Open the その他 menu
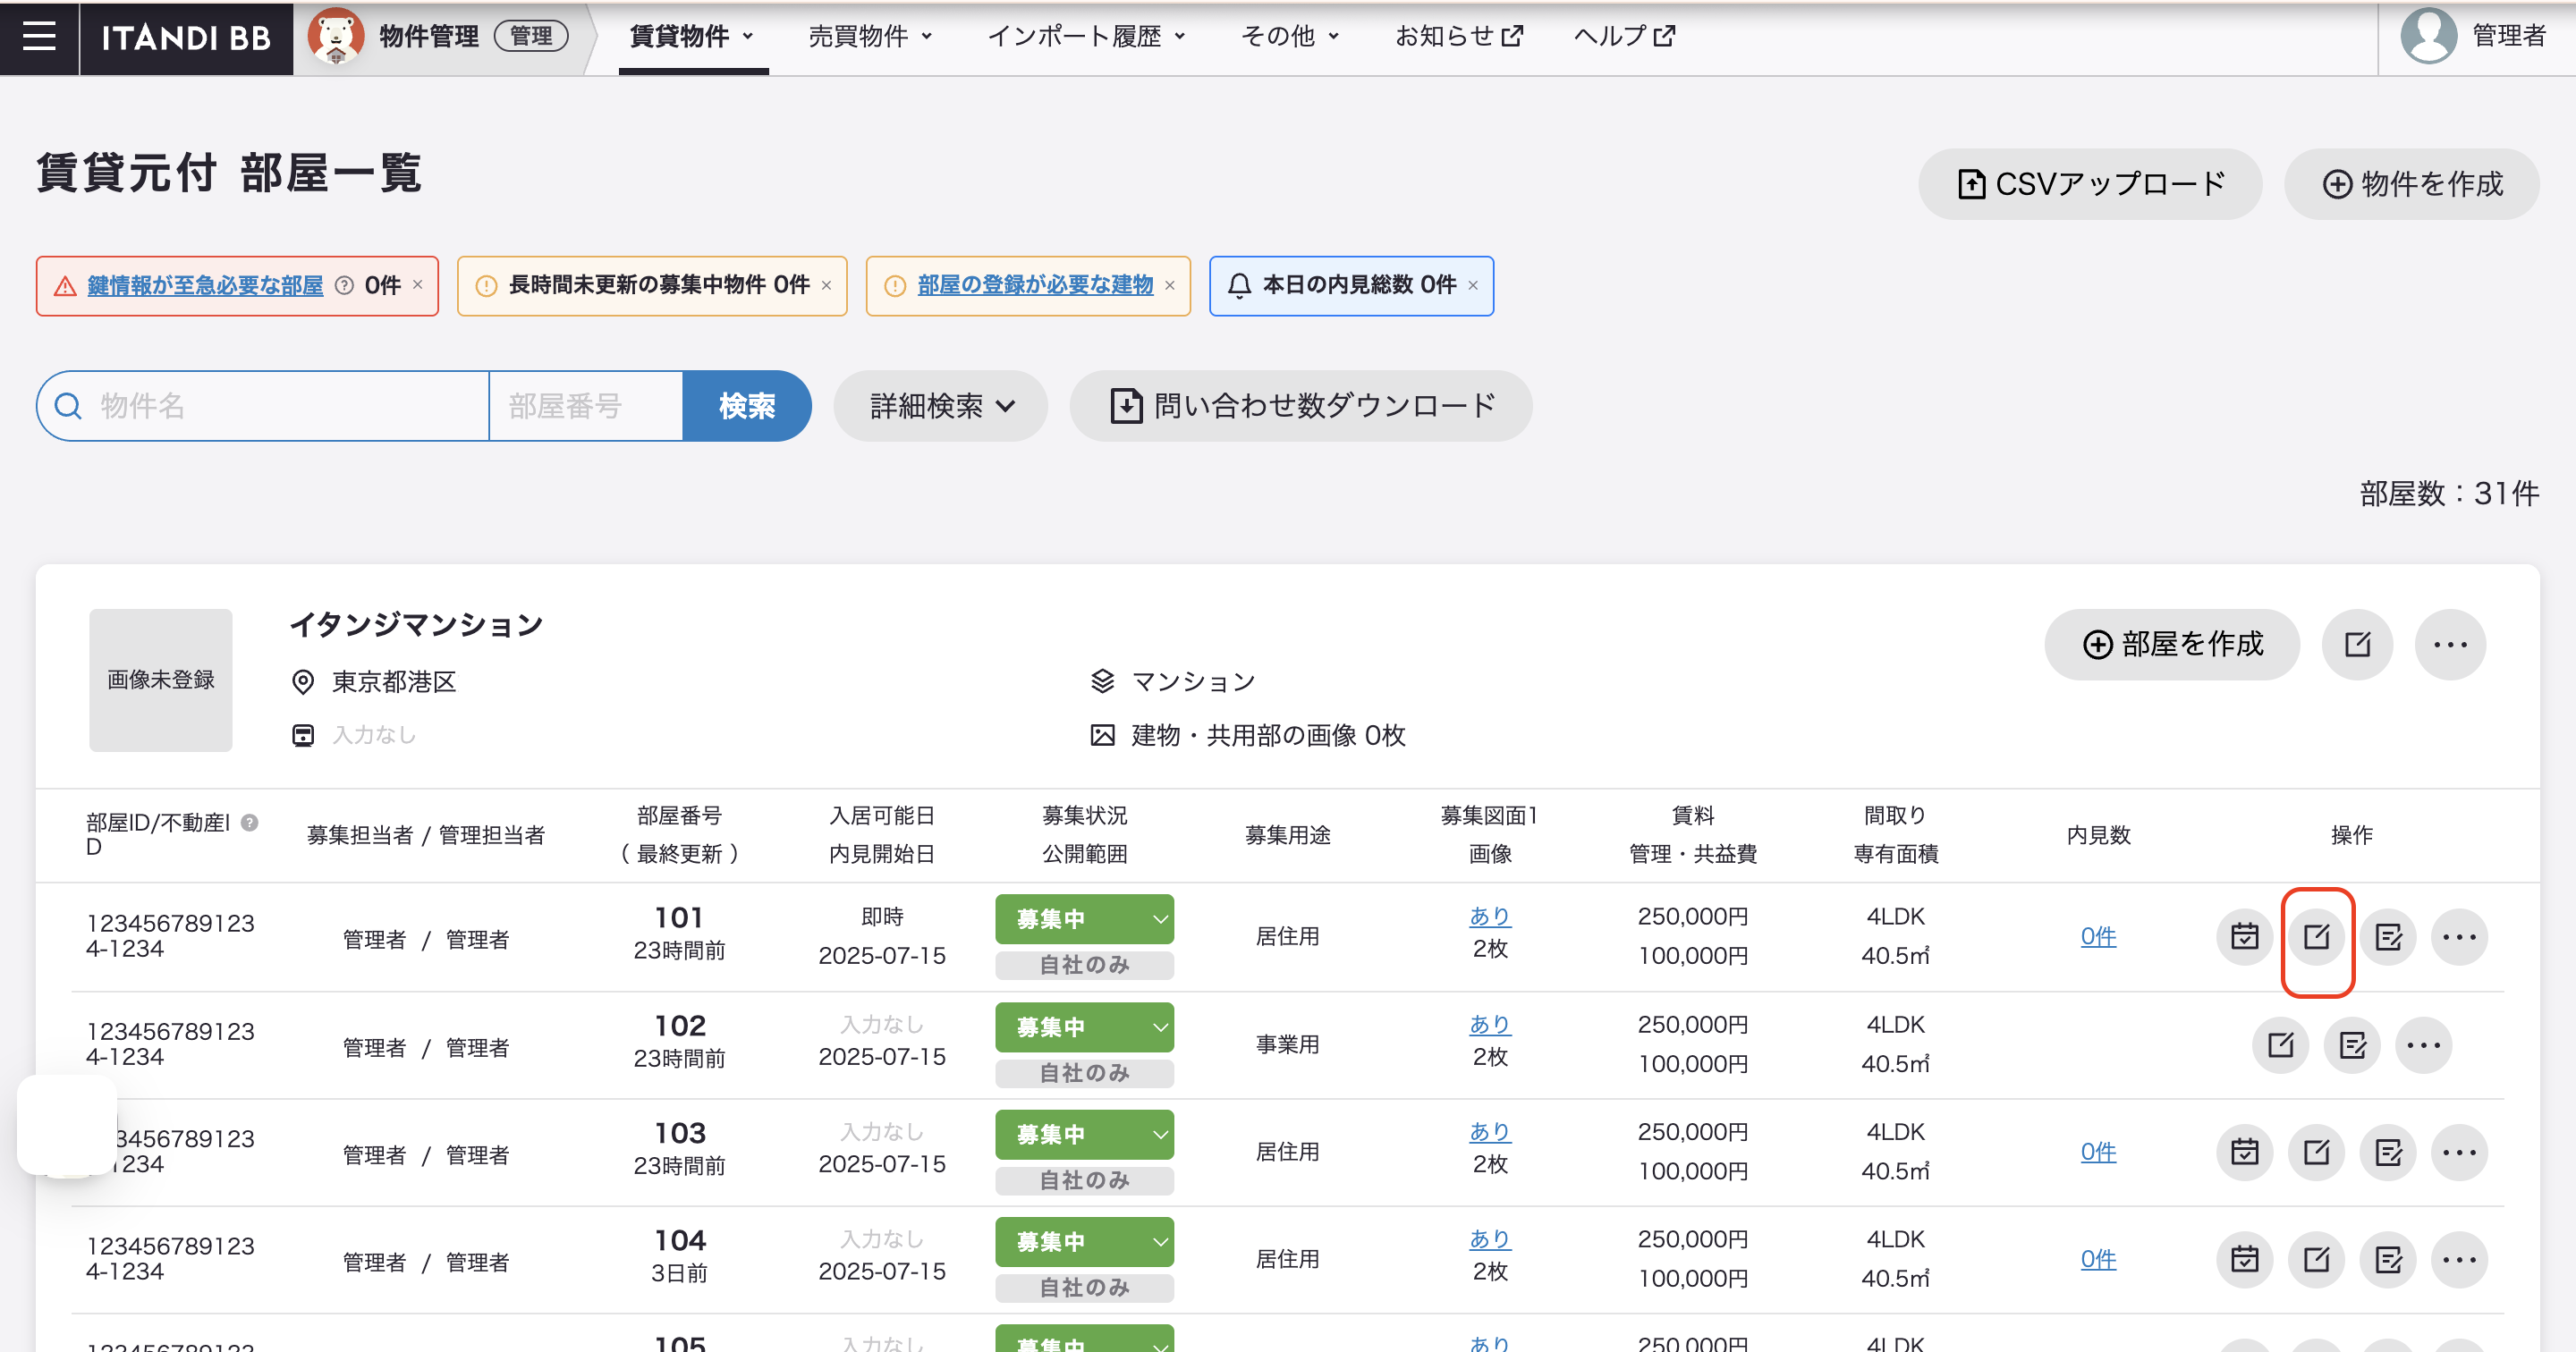The height and width of the screenshot is (1352, 2576). (1290, 37)
